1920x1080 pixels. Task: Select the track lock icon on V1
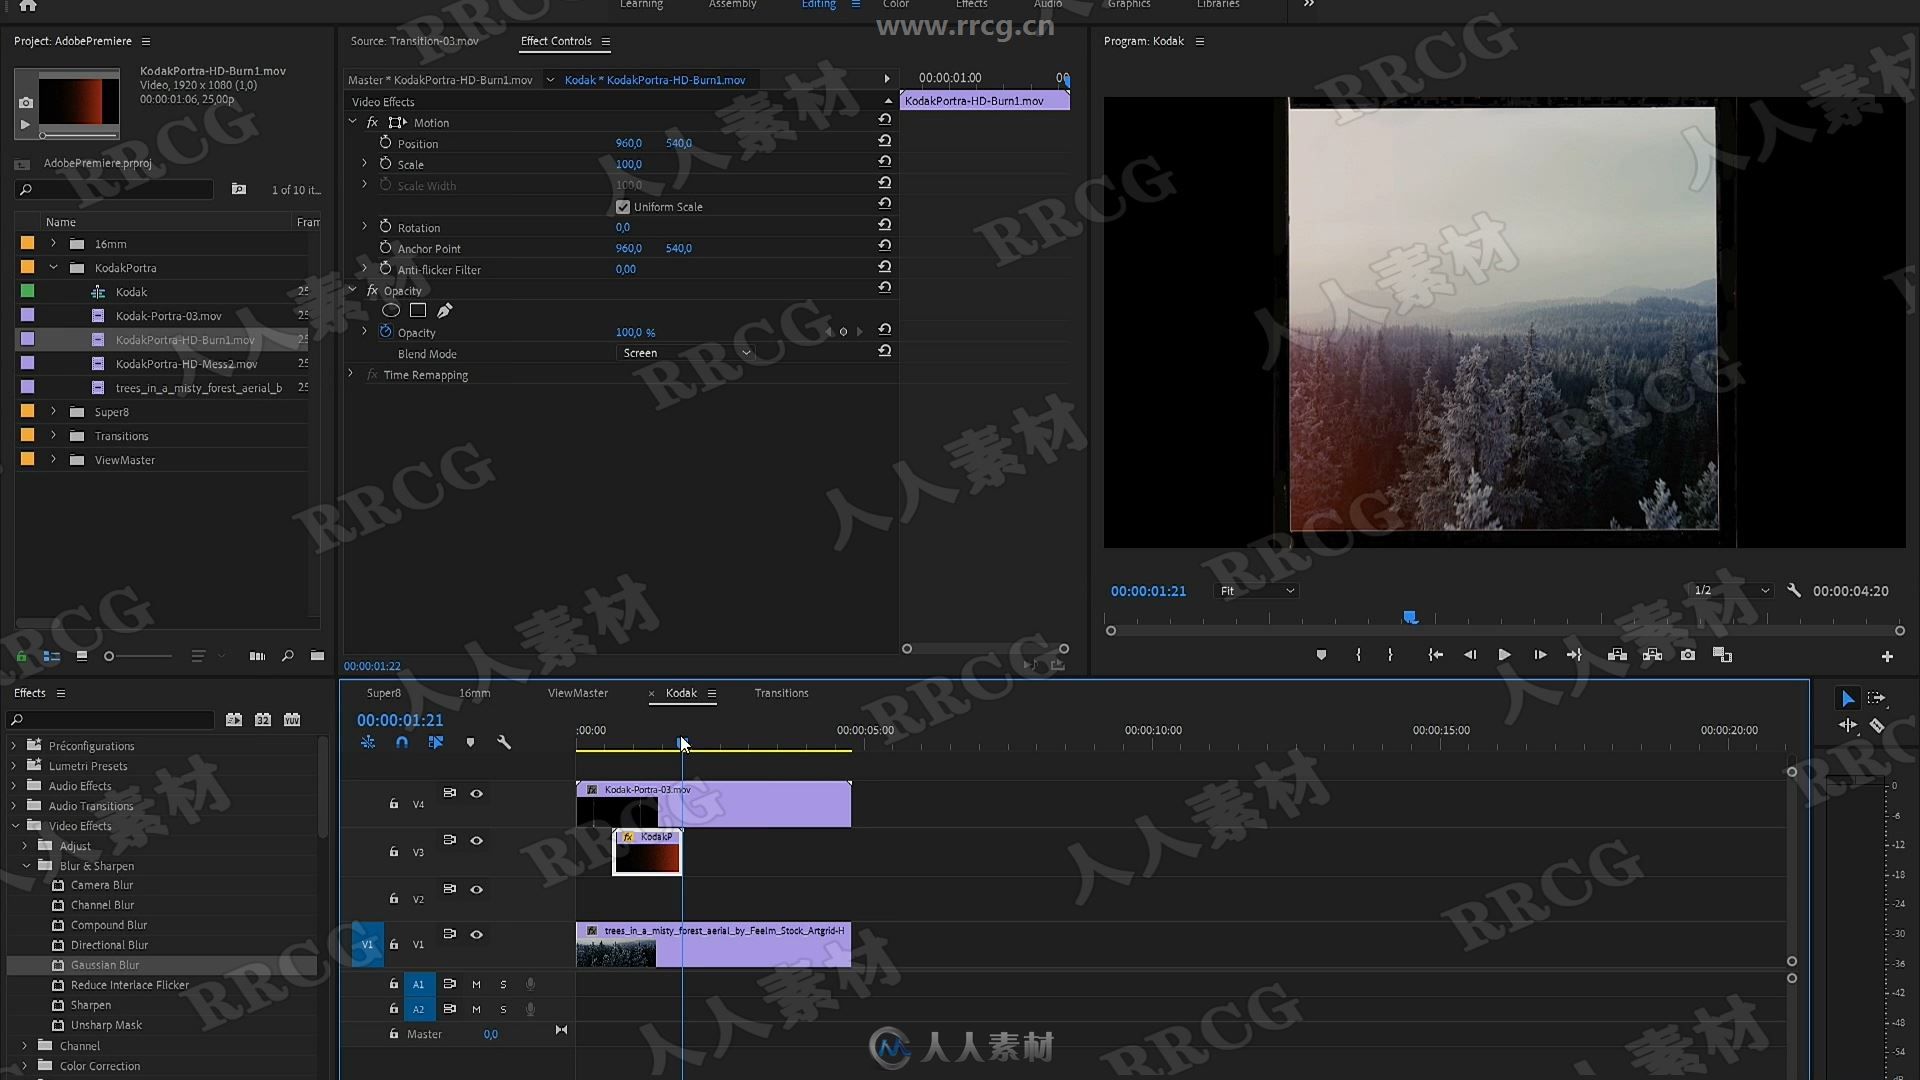(393, 943)
